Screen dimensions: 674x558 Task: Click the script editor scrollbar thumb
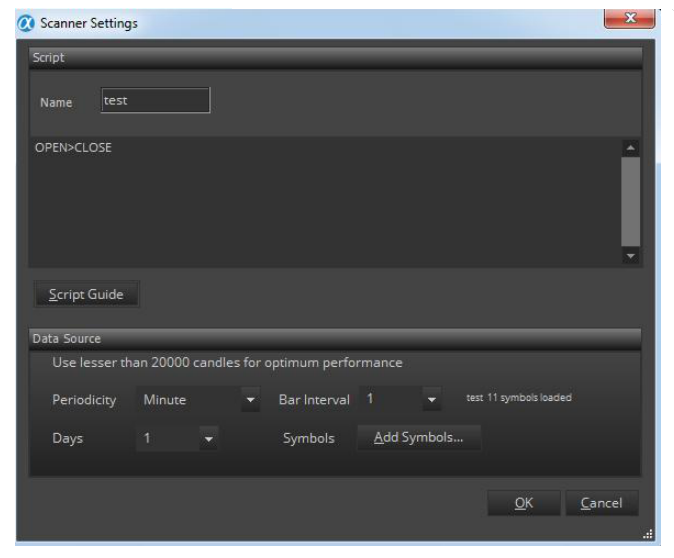[x=630, y=200]
